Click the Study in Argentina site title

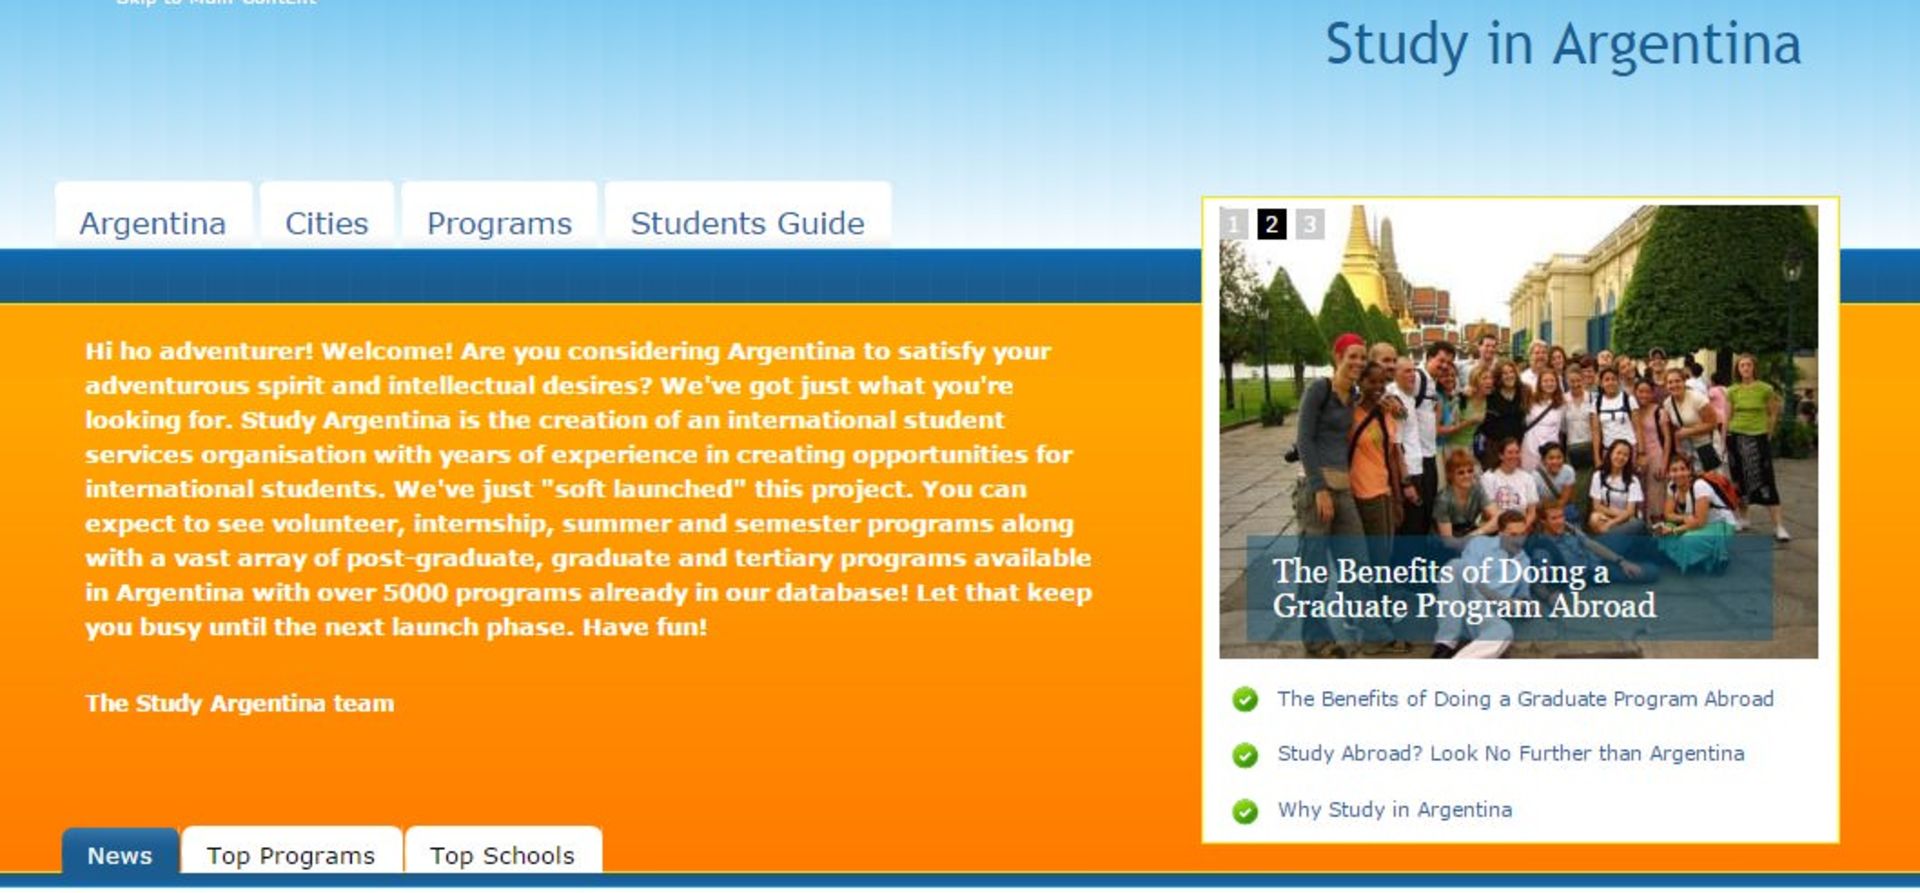1563,45
